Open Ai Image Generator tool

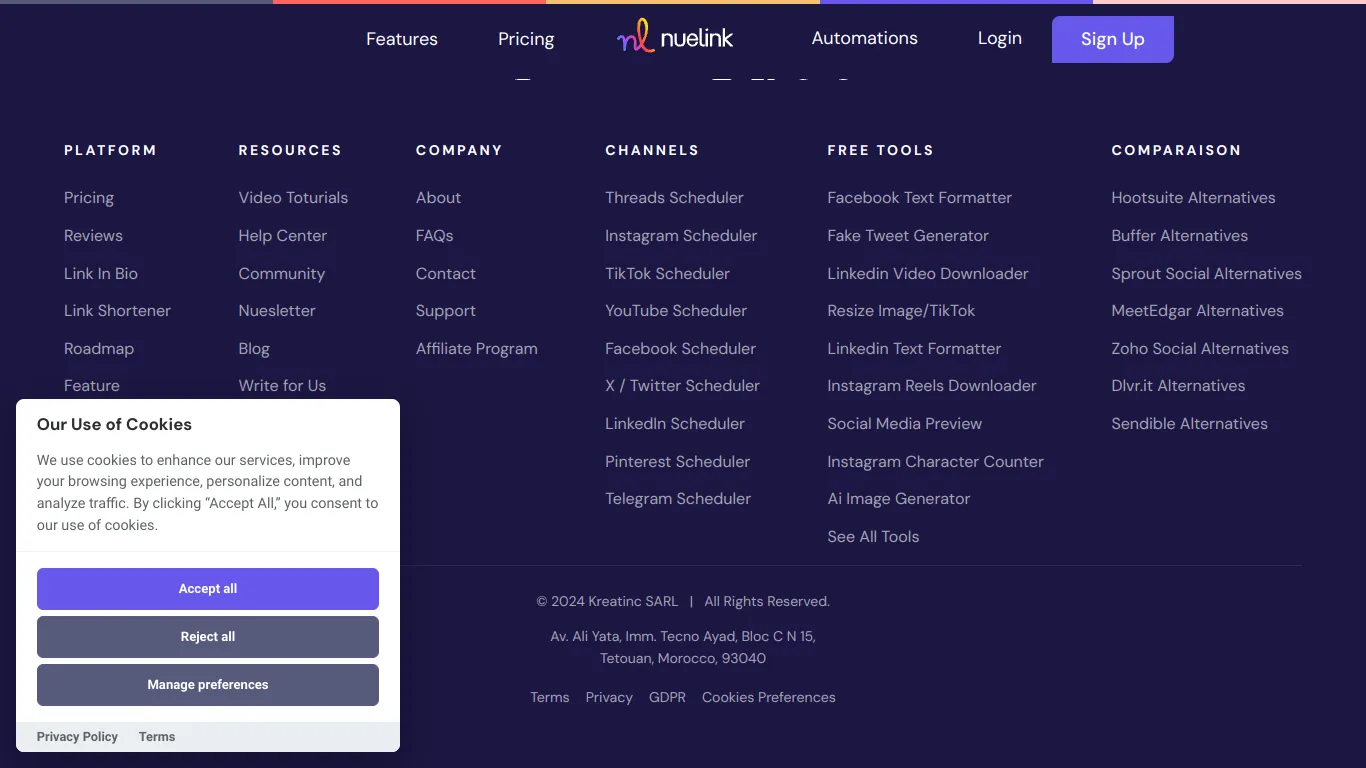pos(899,499)
